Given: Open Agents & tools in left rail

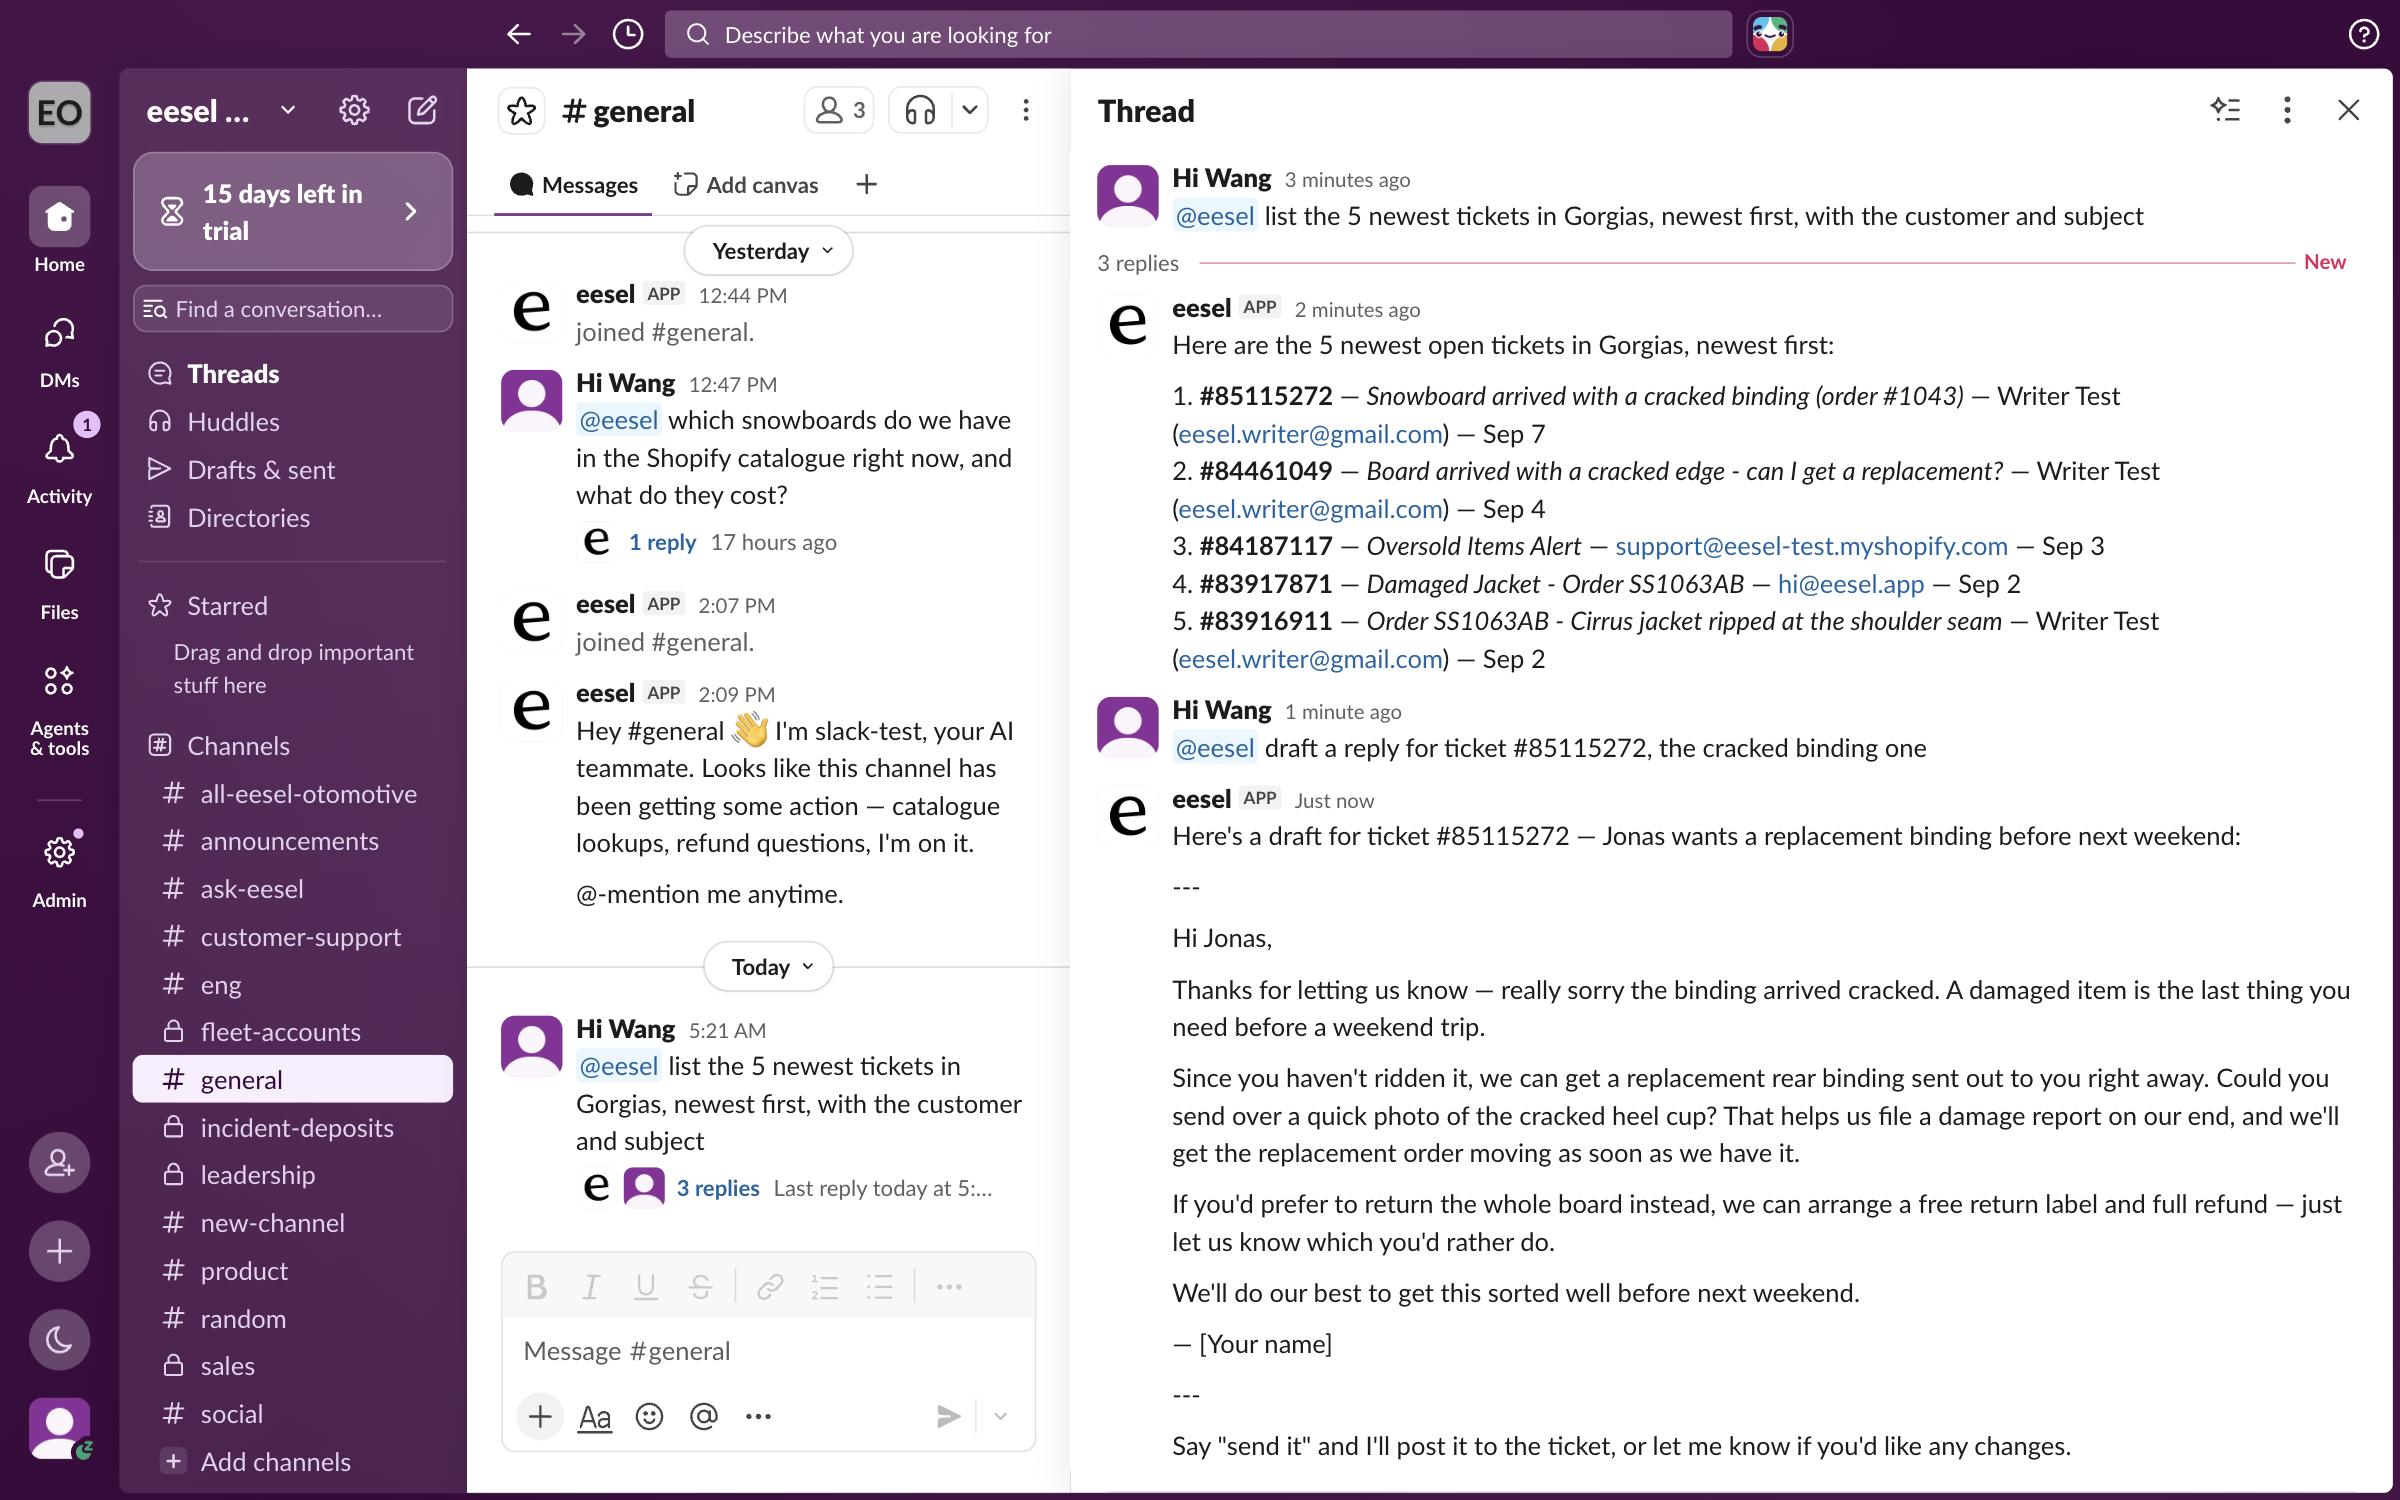Looking at the screenshot, I should (59, 710).
